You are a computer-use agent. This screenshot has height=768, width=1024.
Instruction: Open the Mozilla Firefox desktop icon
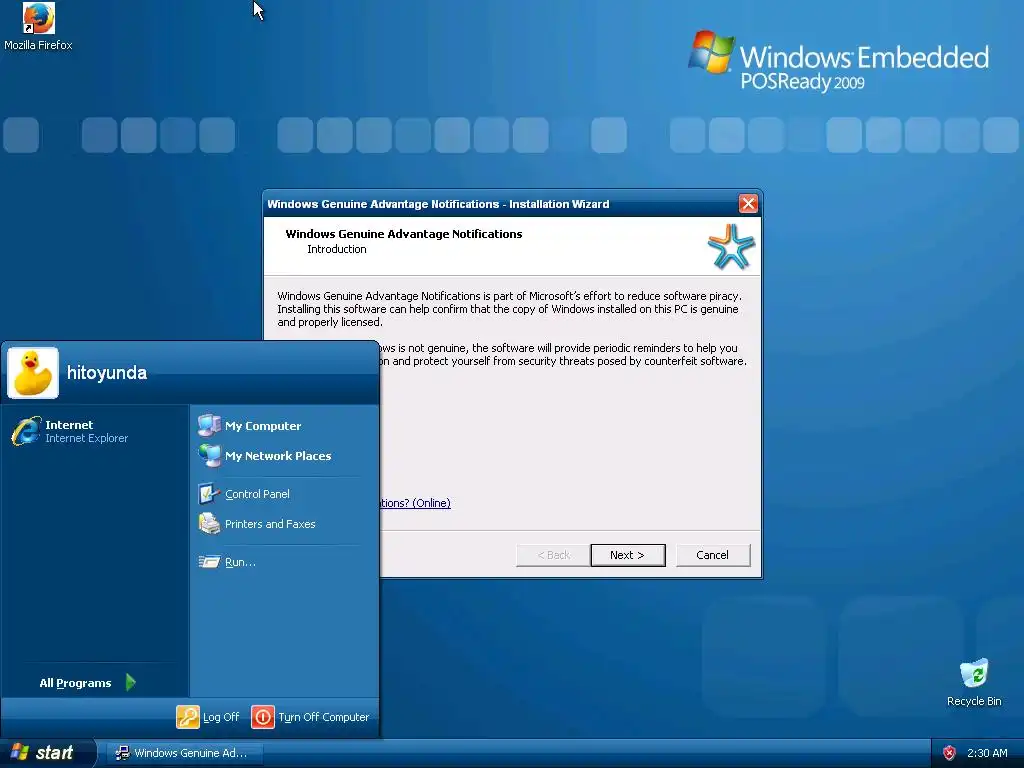tap(38, 26)
